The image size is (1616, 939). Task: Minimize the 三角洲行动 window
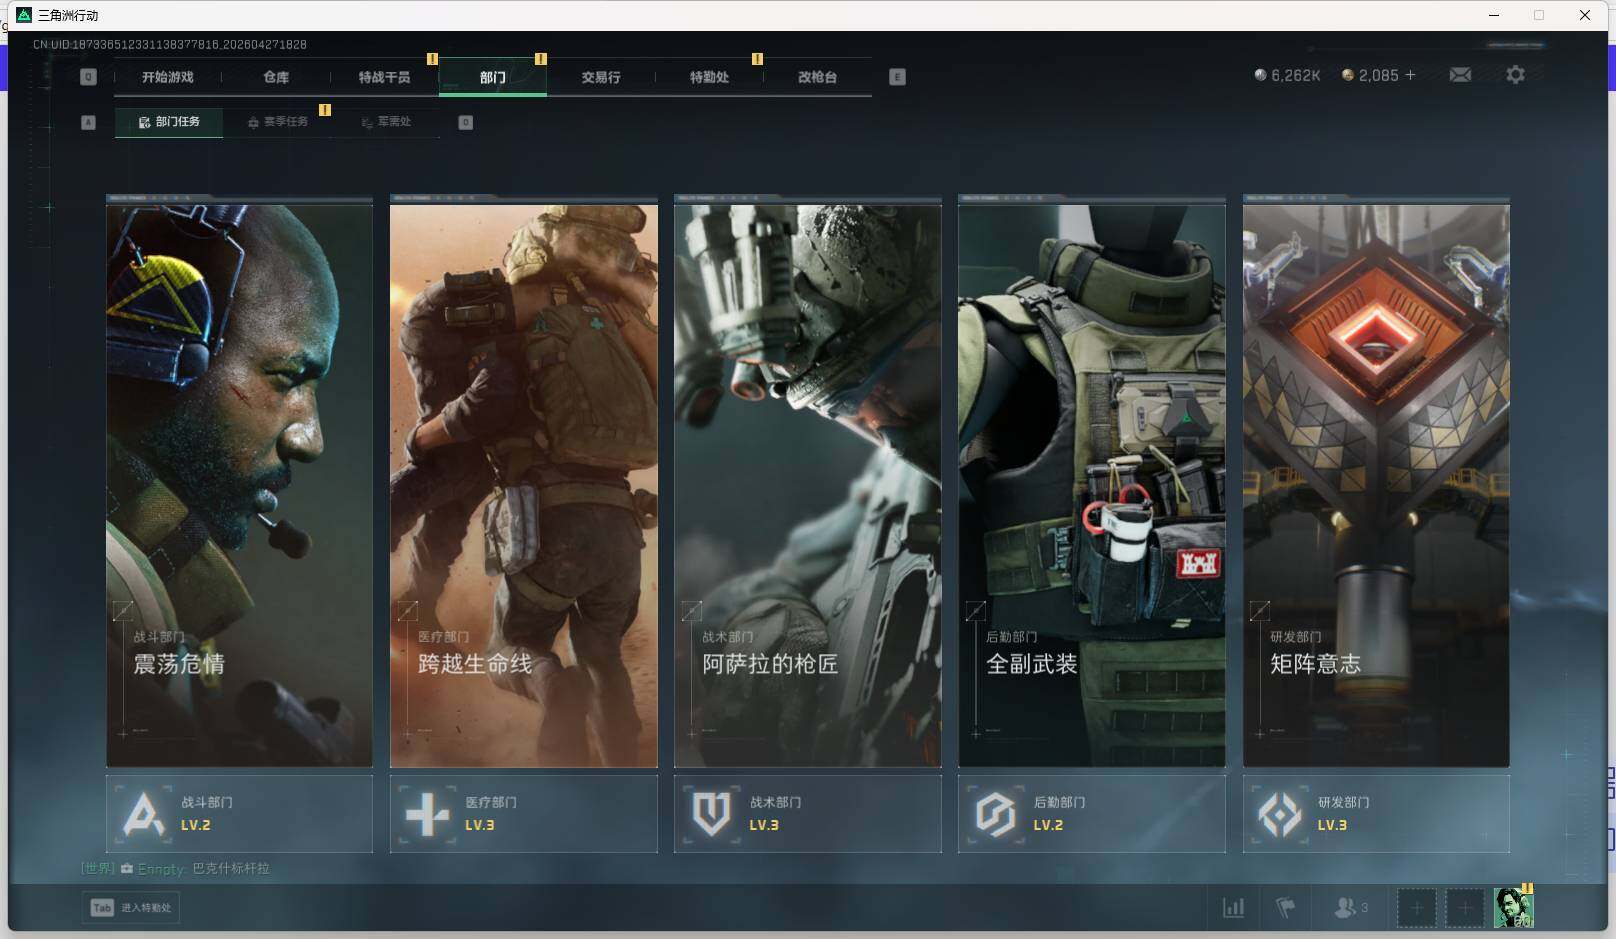coord(1494,15)
